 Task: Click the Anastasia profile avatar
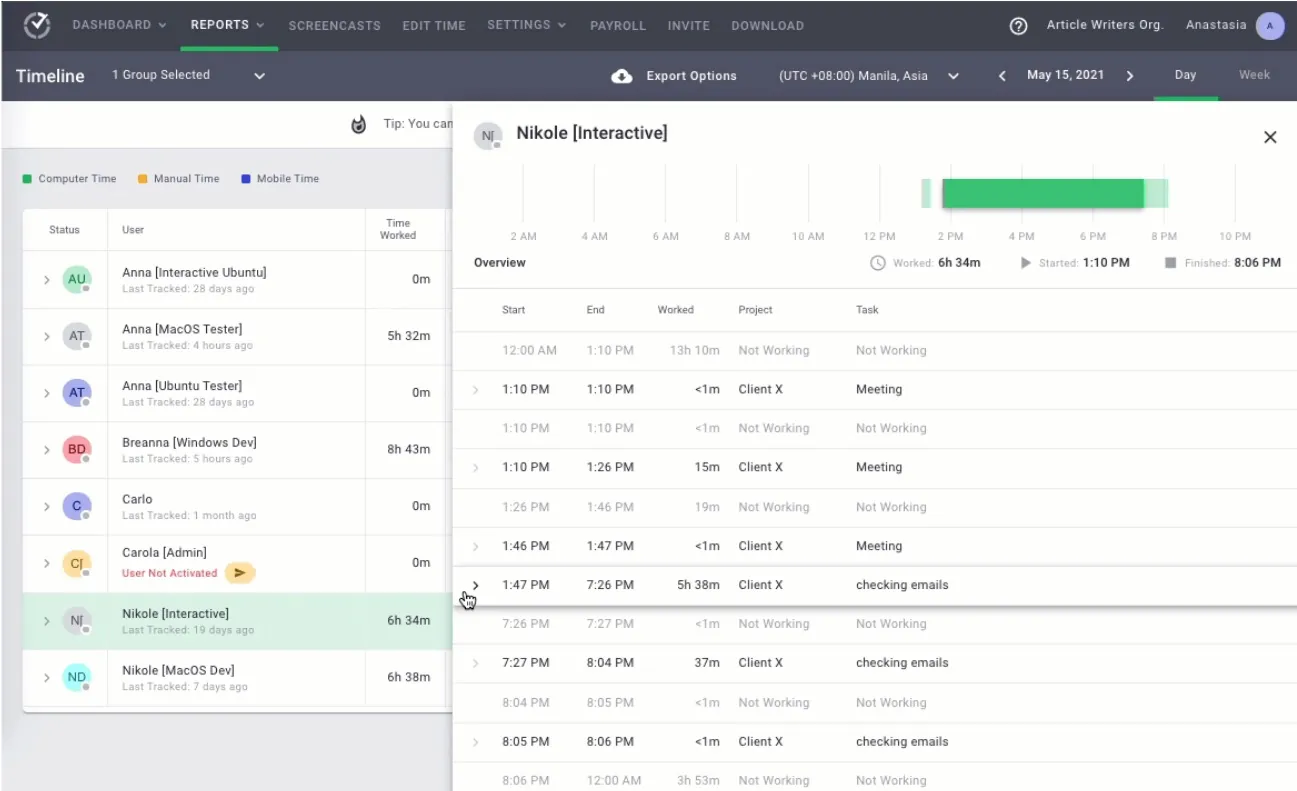pos(1270,26)
